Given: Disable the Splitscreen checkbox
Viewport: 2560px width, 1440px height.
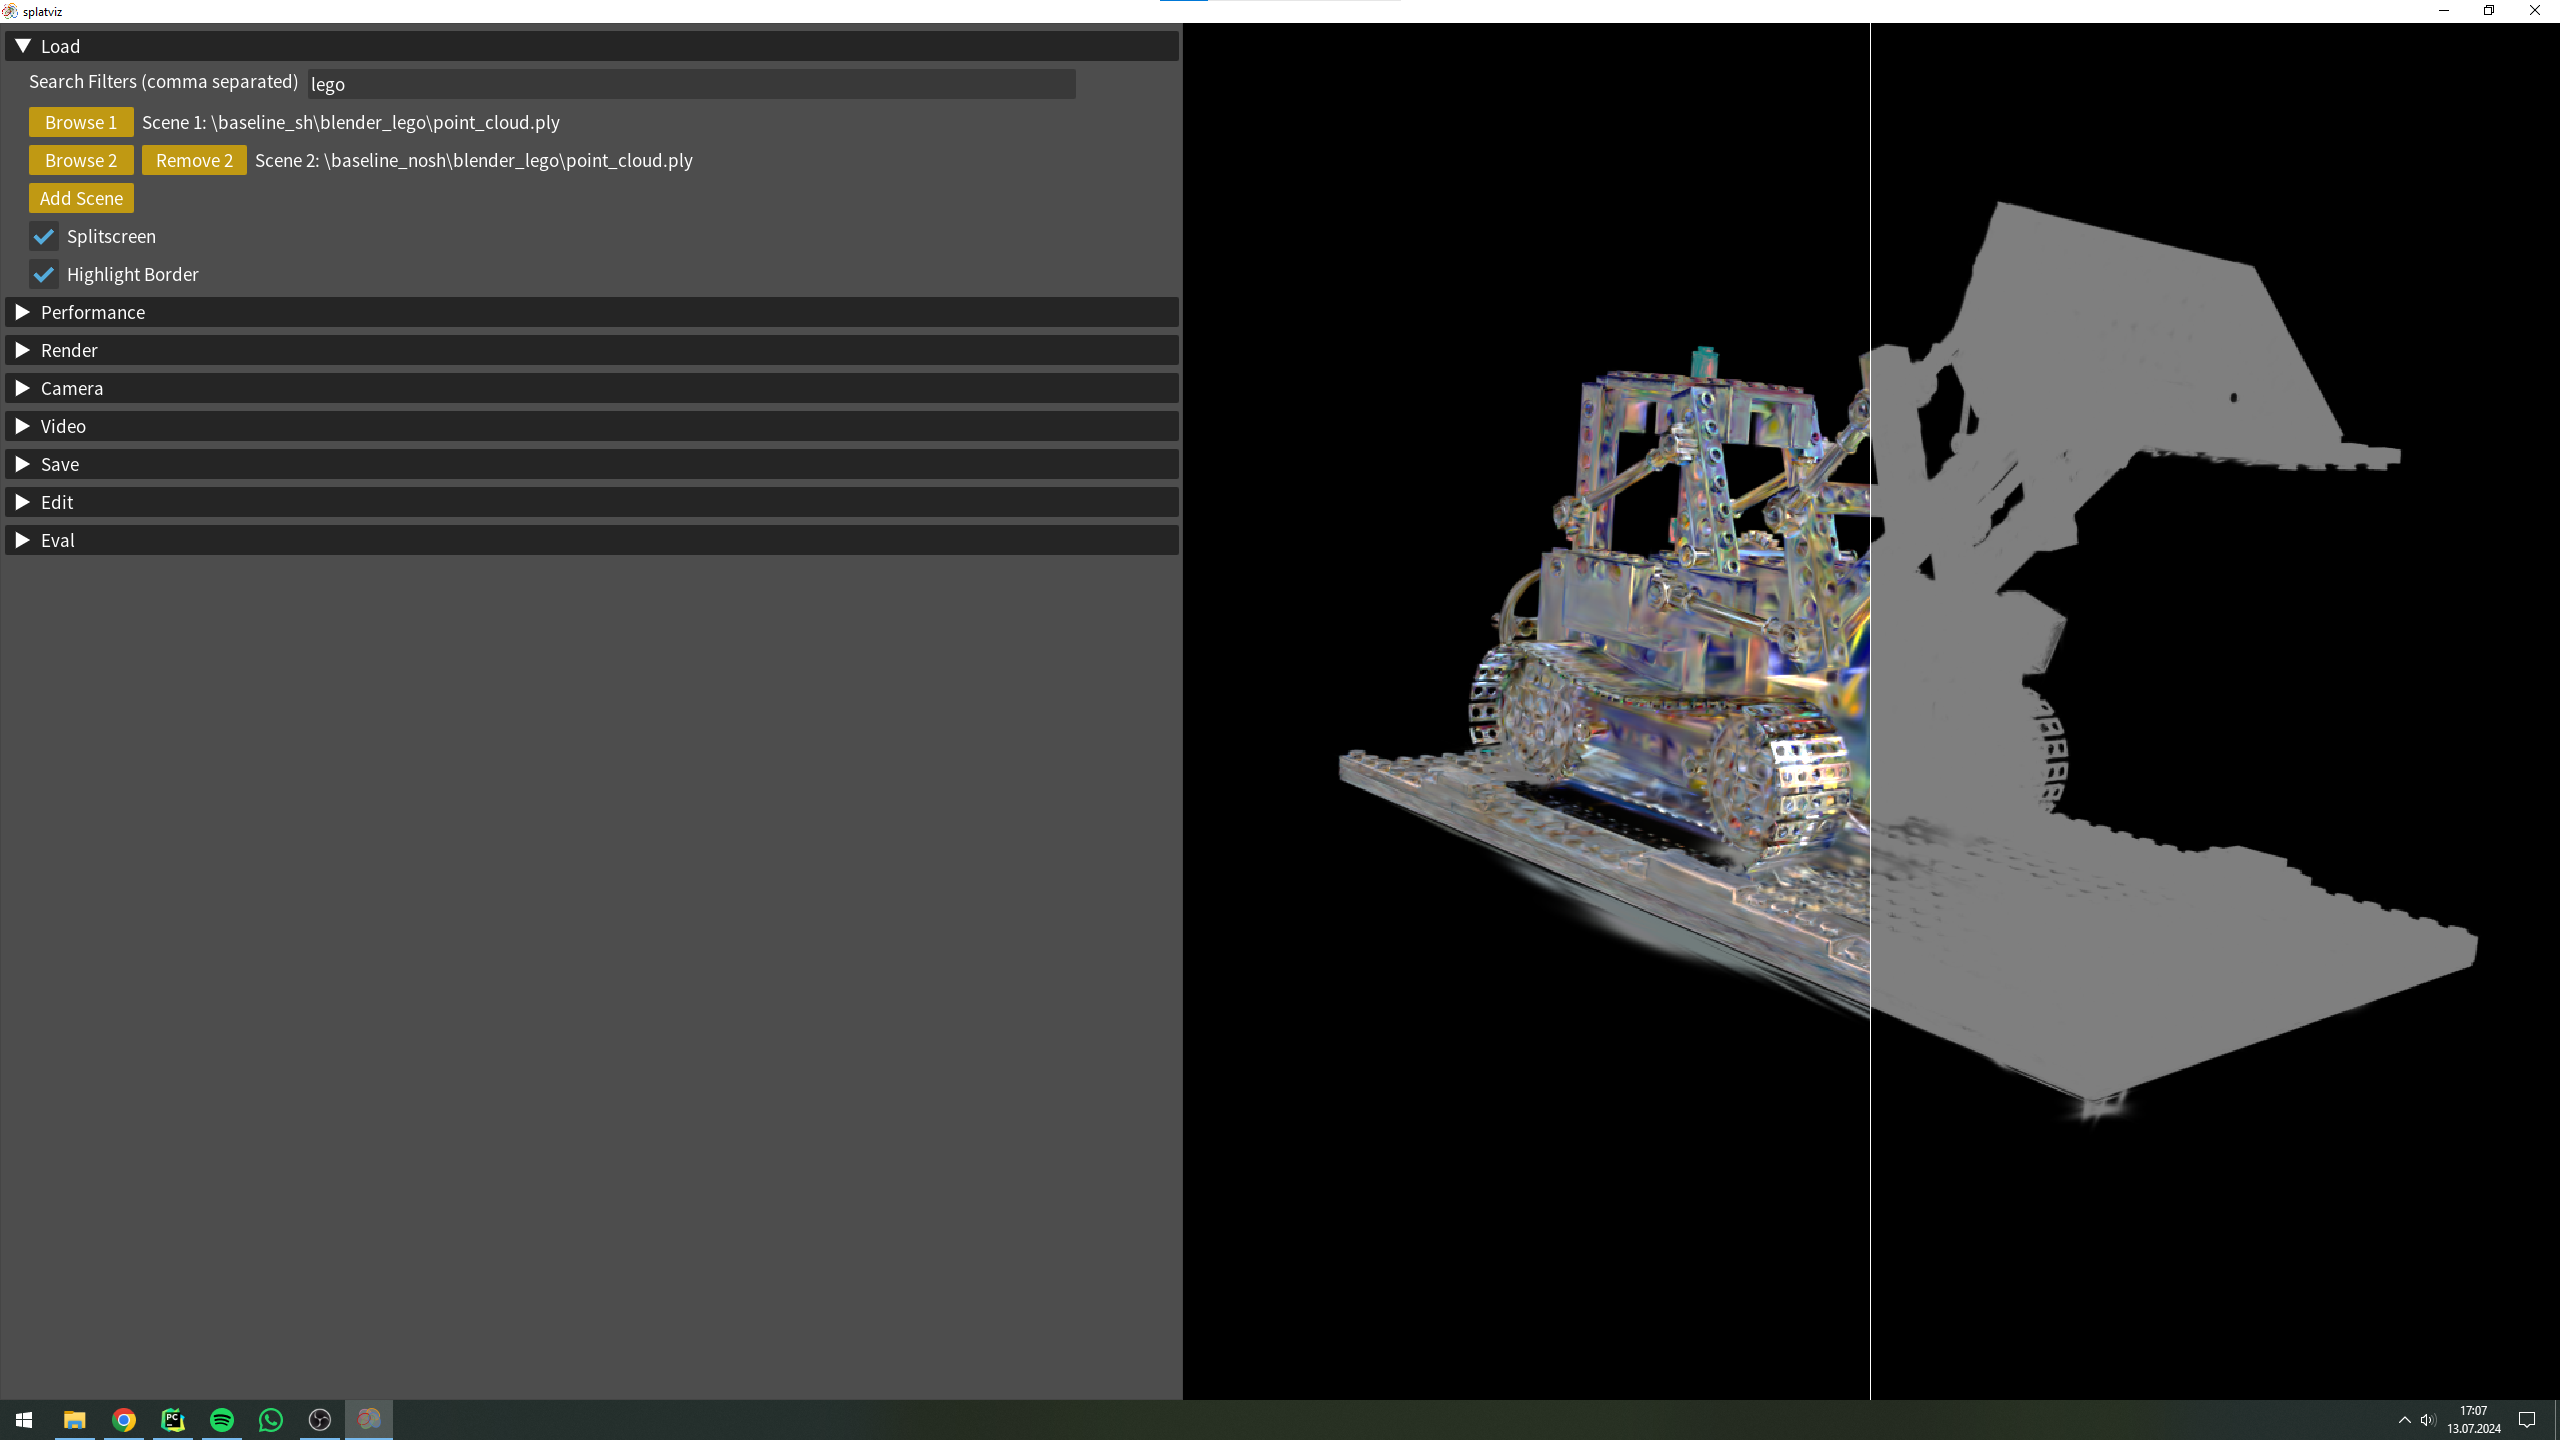Looking at the screenshot, I should coord(44,237).
